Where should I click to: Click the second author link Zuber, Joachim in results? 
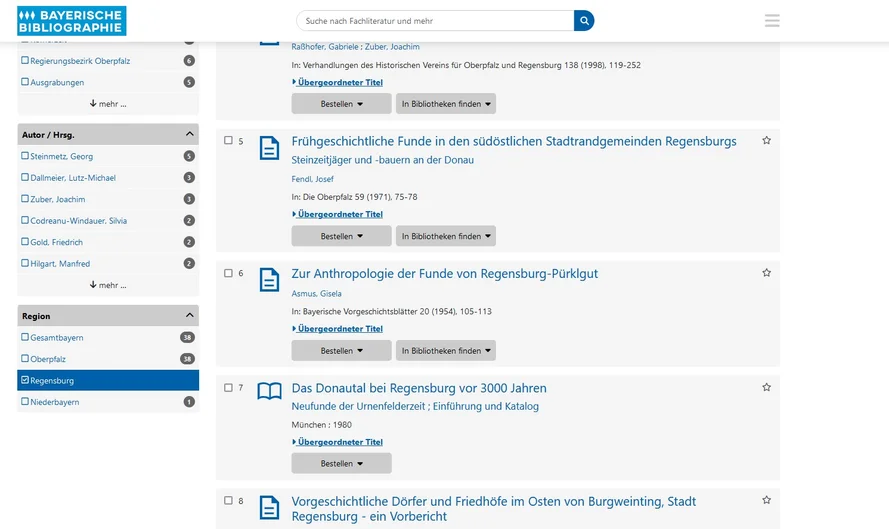(392, 47)
